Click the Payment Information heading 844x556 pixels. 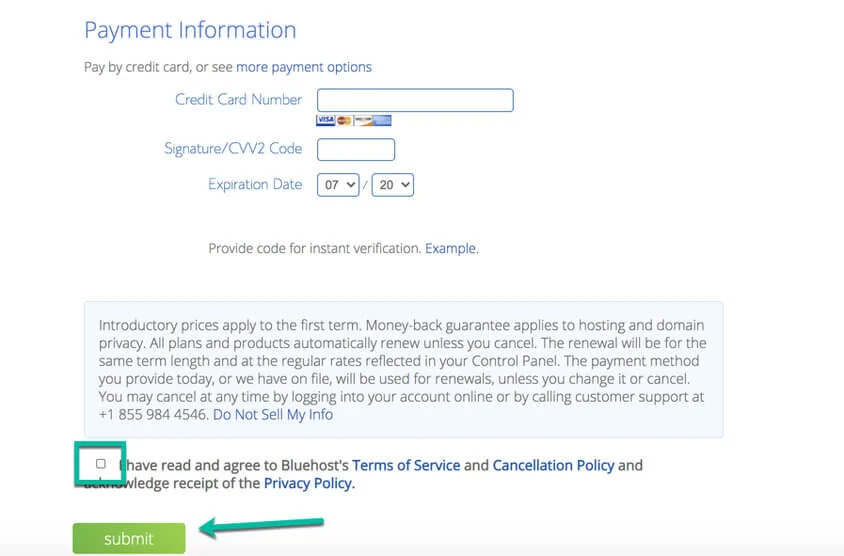pos(190,30)
